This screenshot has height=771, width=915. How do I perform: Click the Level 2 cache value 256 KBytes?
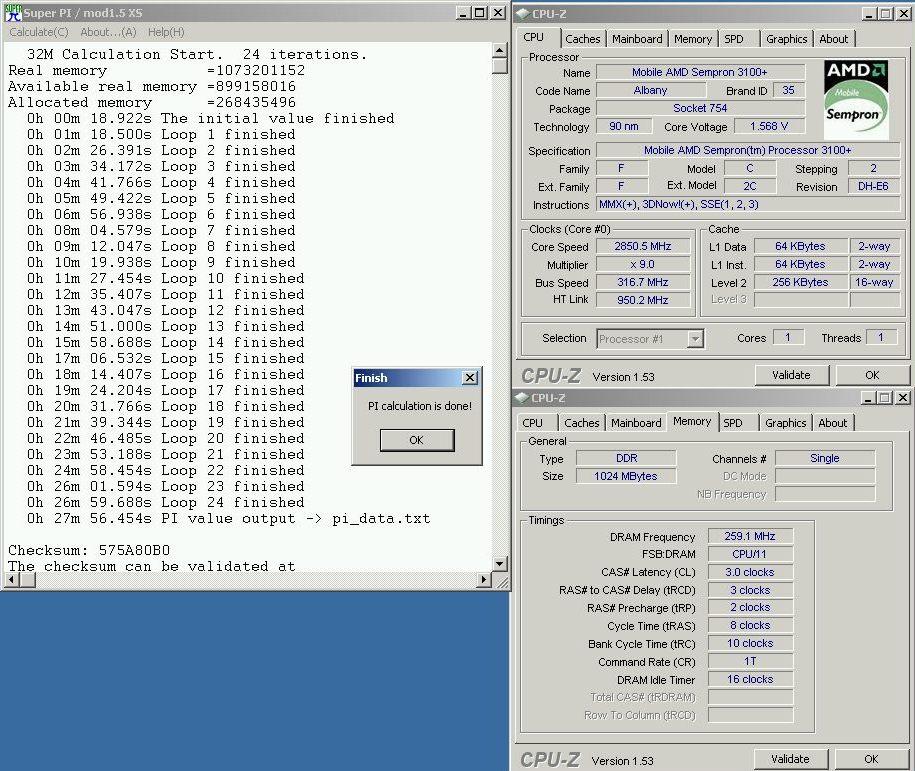[801, 282]
